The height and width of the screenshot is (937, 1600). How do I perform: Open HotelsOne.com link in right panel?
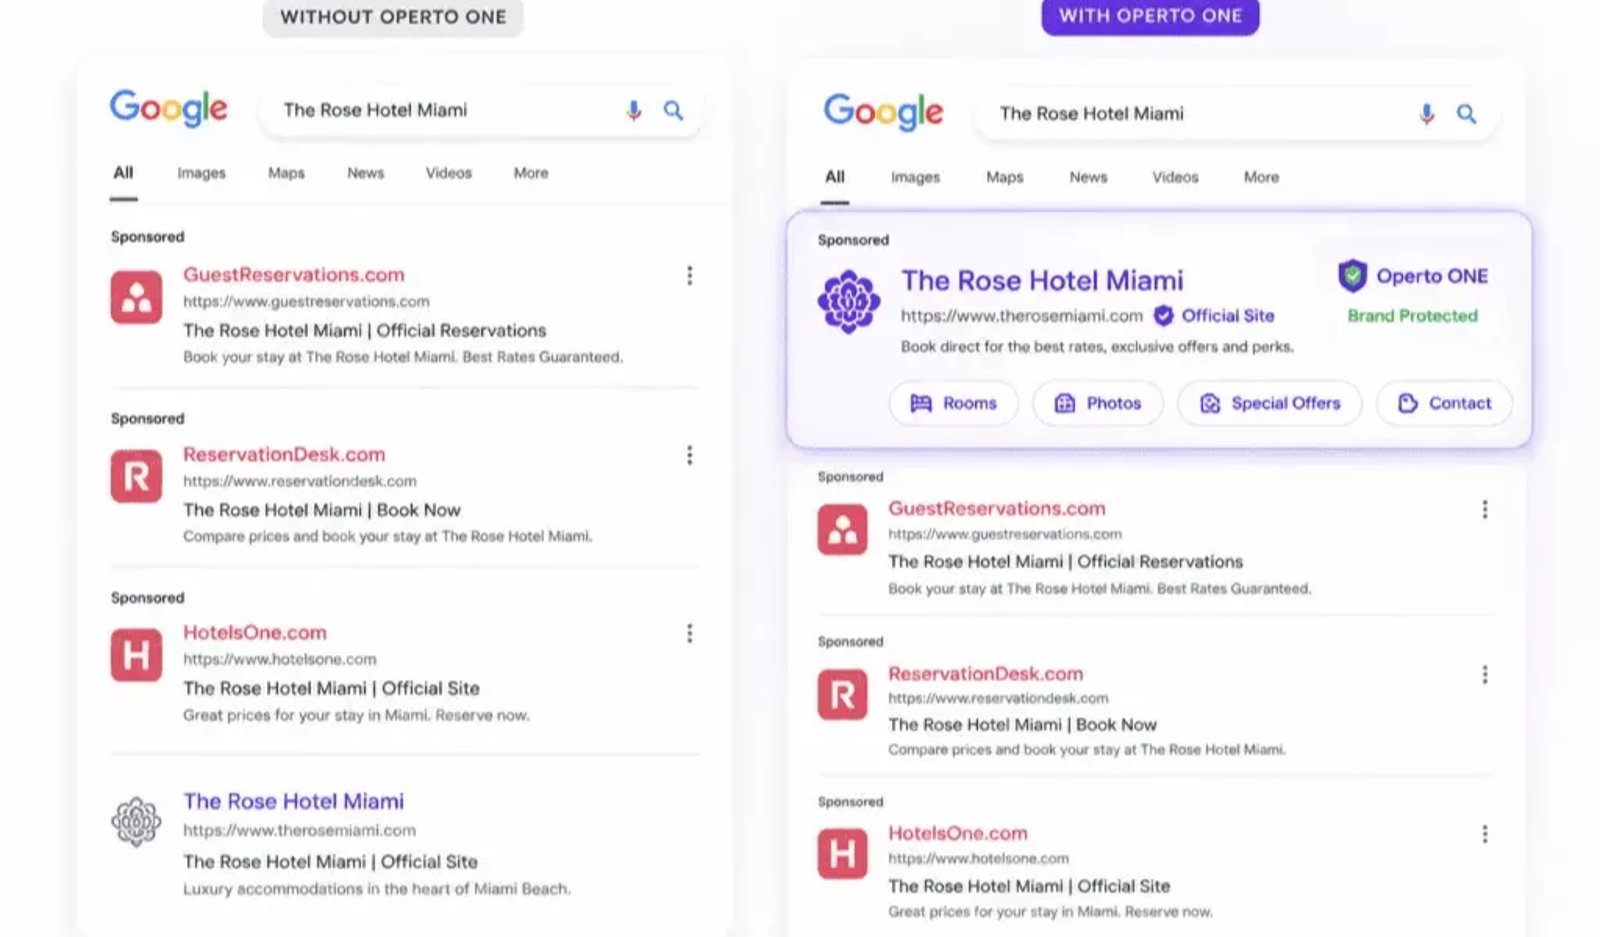(x=958, y=833)
